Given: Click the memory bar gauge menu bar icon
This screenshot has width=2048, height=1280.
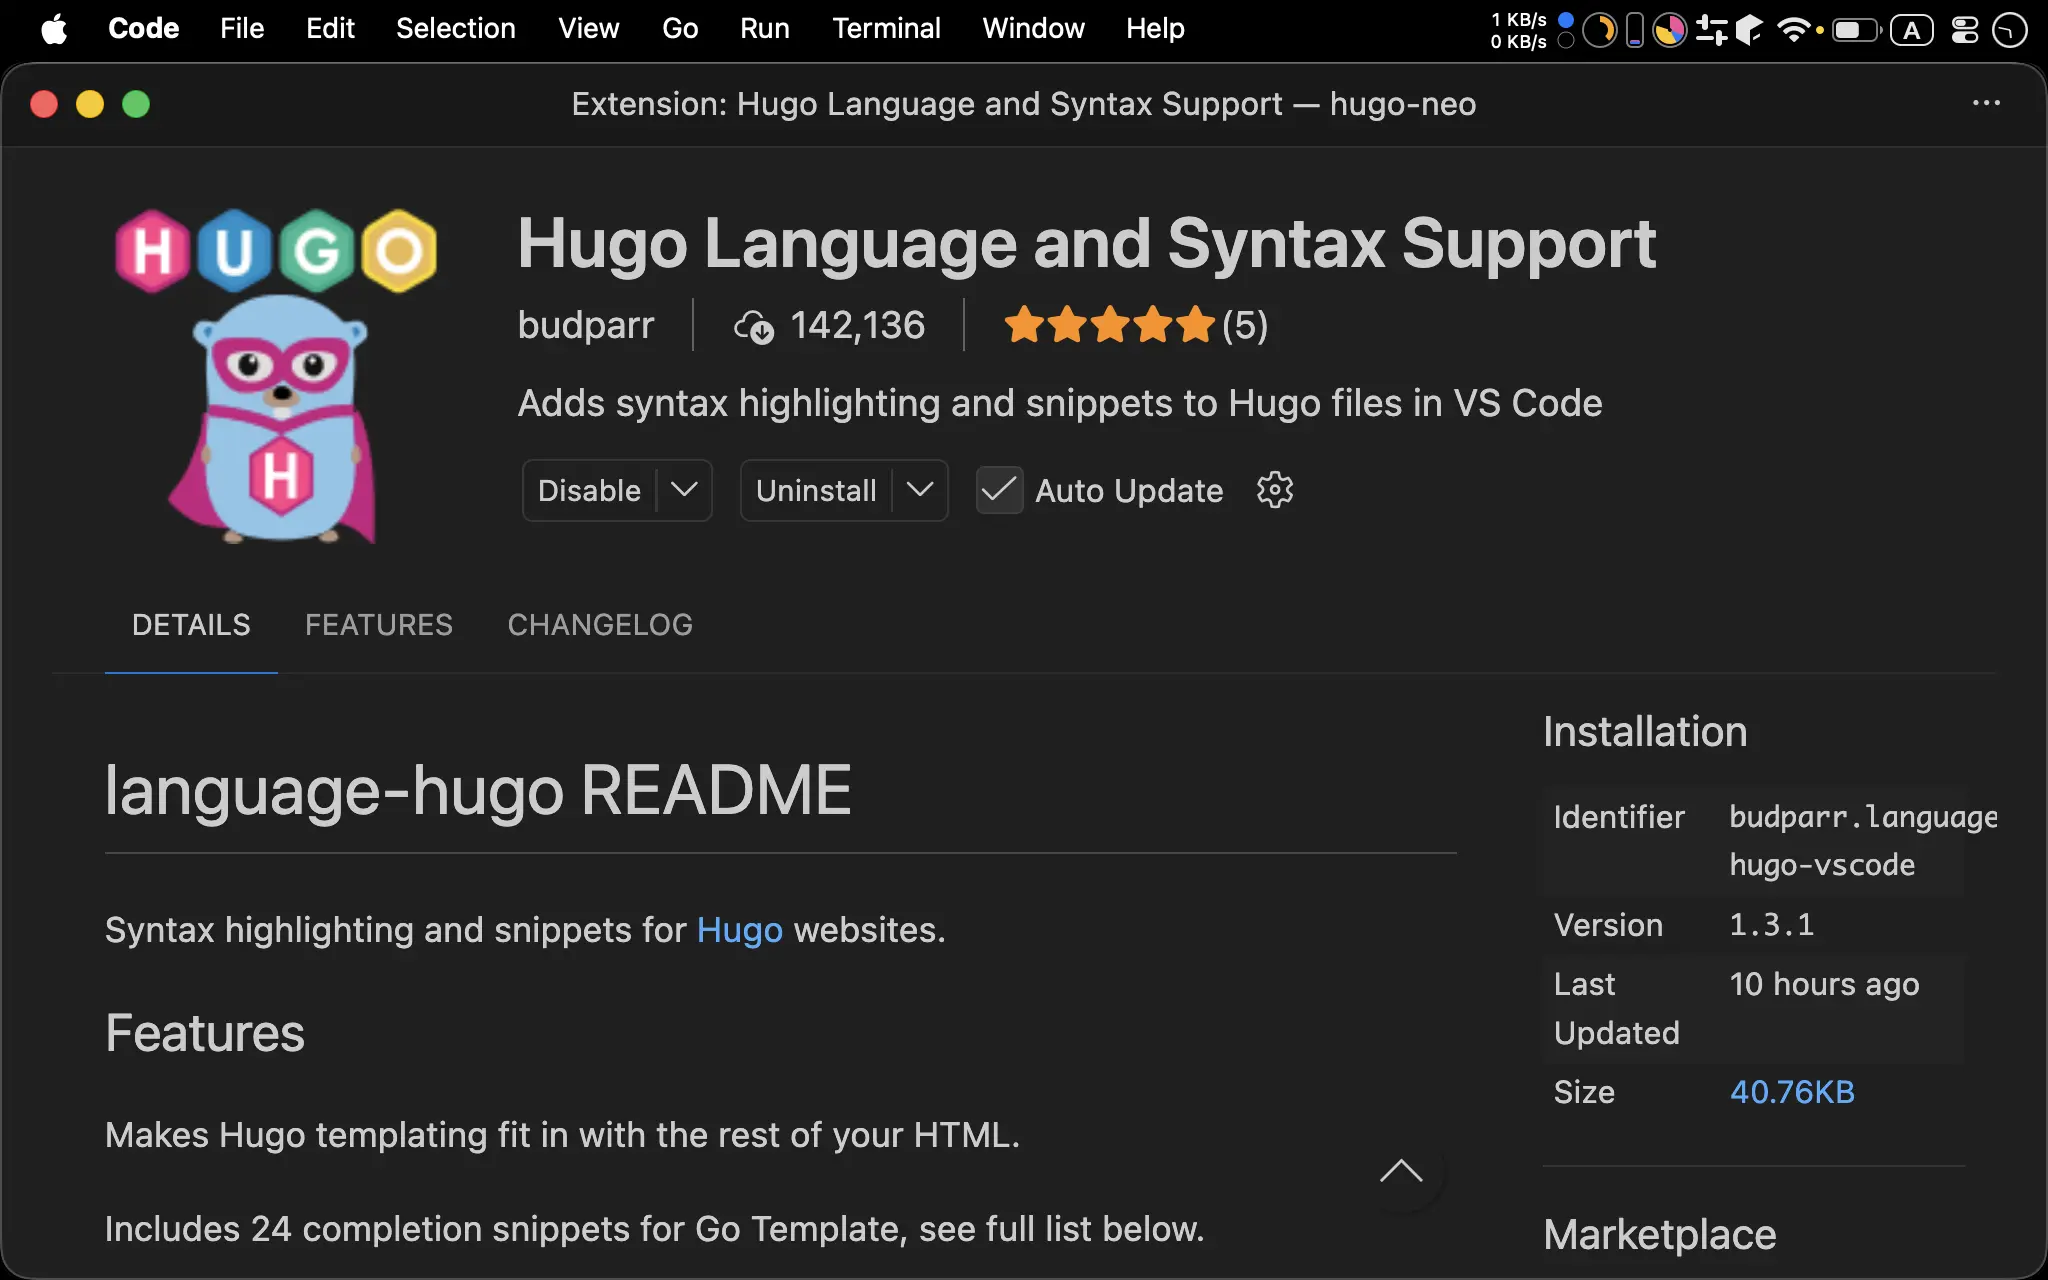Looking at the screenshot, I should coord(1635,30).
